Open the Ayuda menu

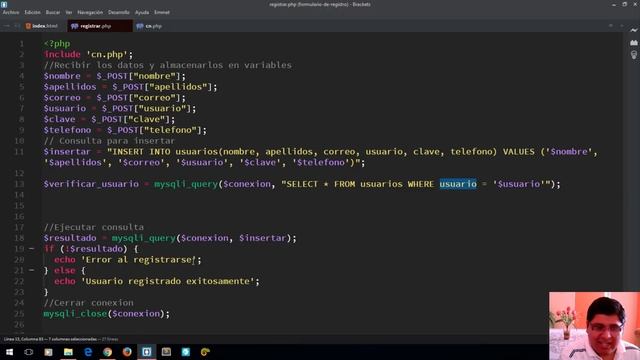click(142, 12)
